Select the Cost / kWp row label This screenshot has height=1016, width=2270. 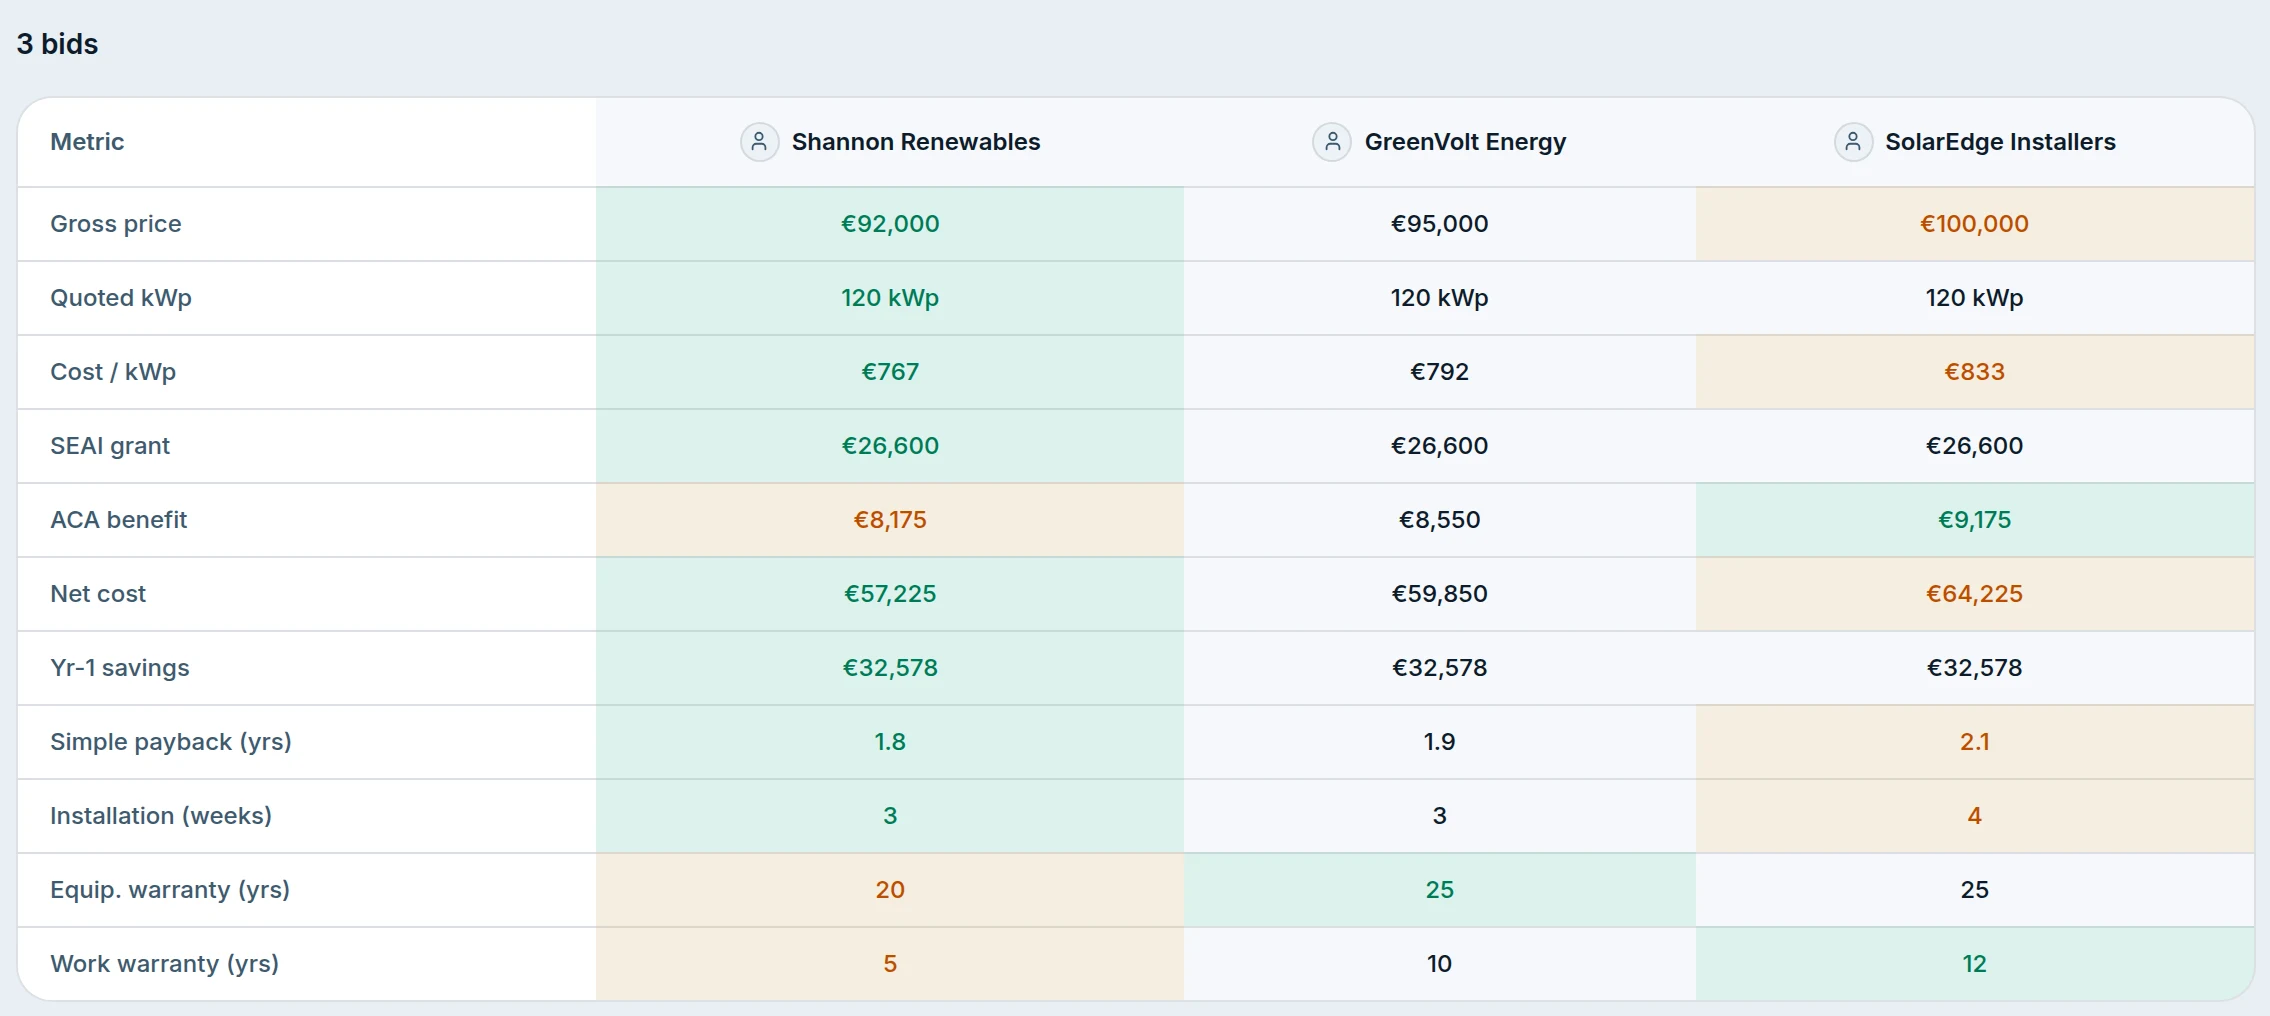click(113, 372)
